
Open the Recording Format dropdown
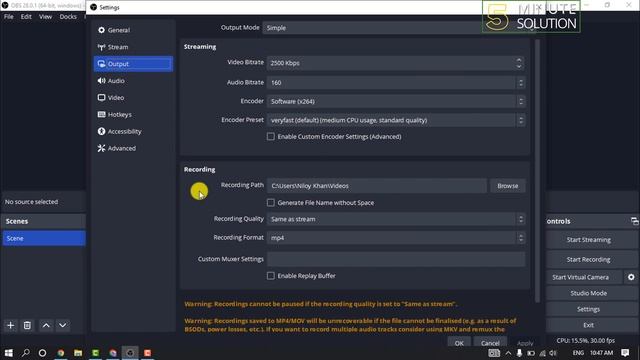396,238
